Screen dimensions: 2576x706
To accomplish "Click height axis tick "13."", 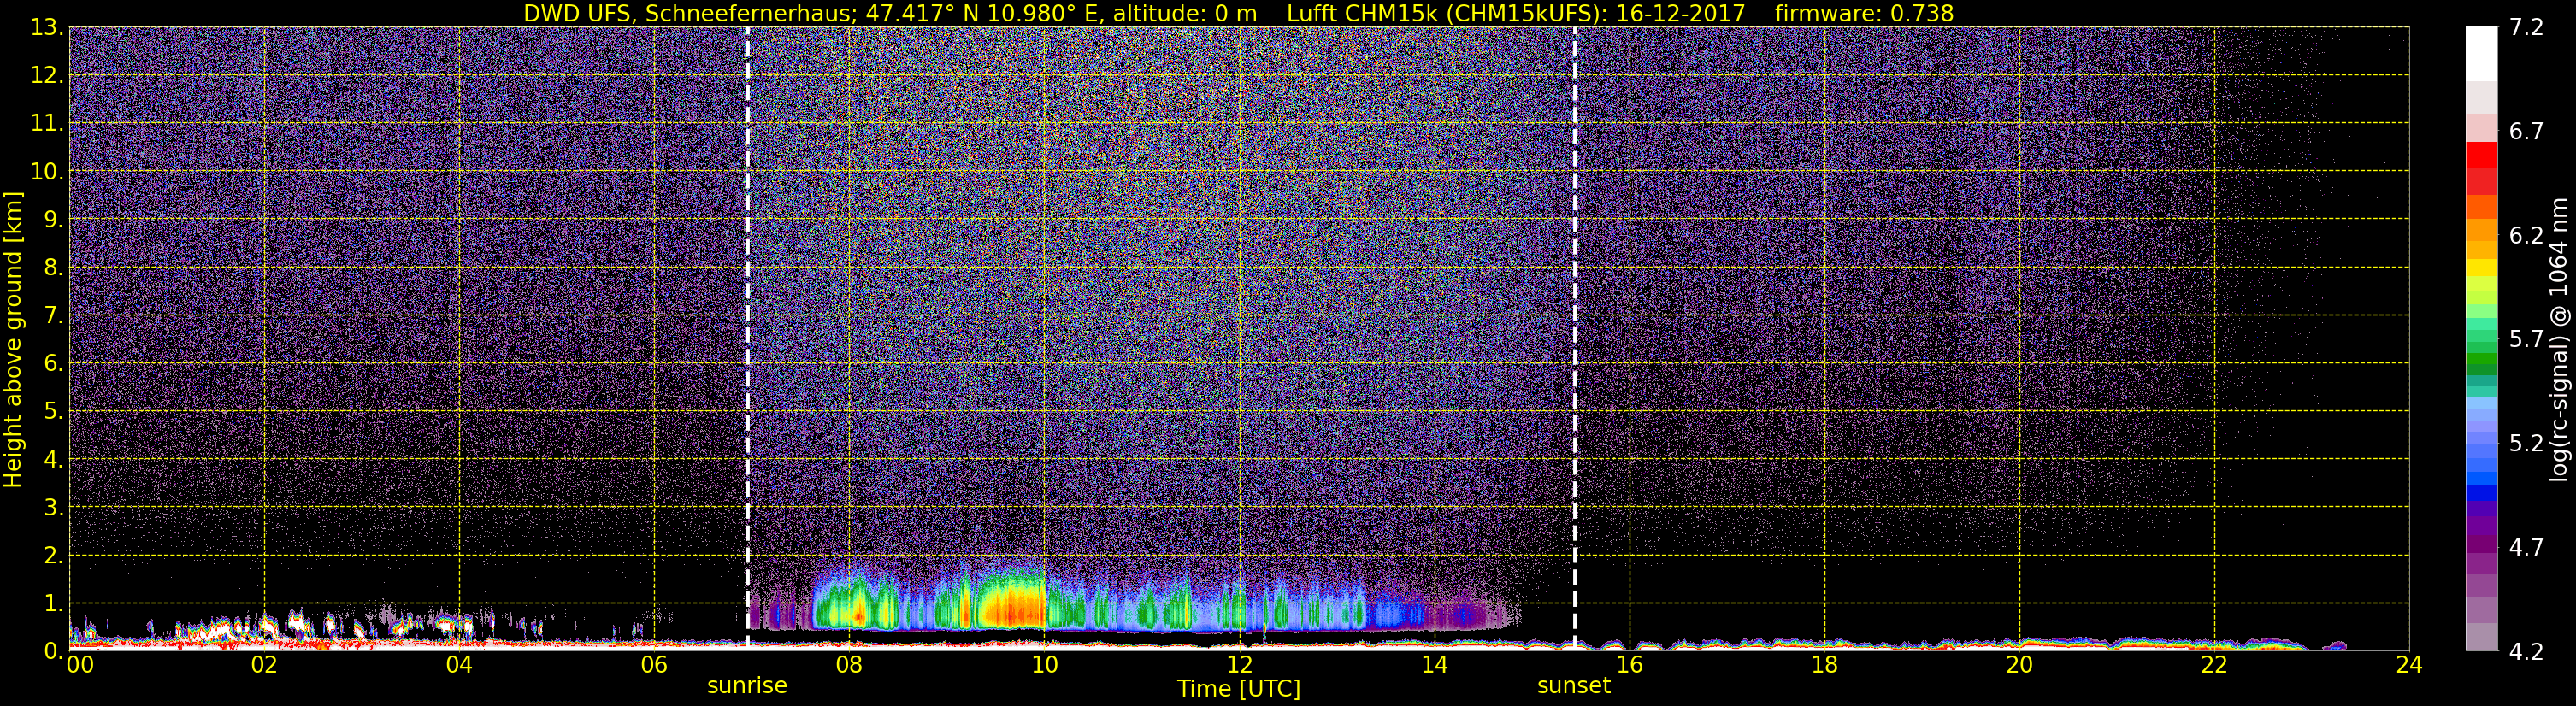I will coord(47,28).
